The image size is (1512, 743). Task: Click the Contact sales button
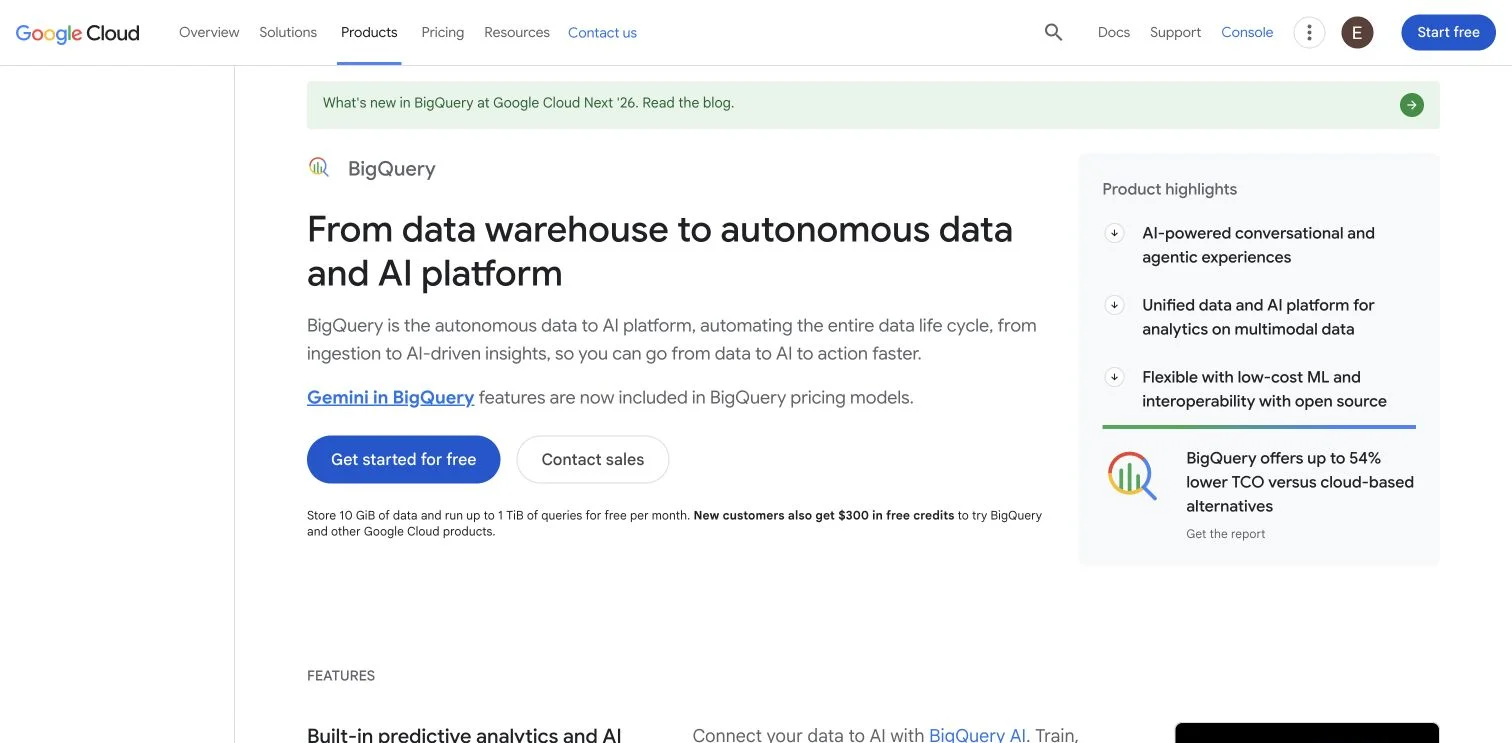click(x=593, y=460)
